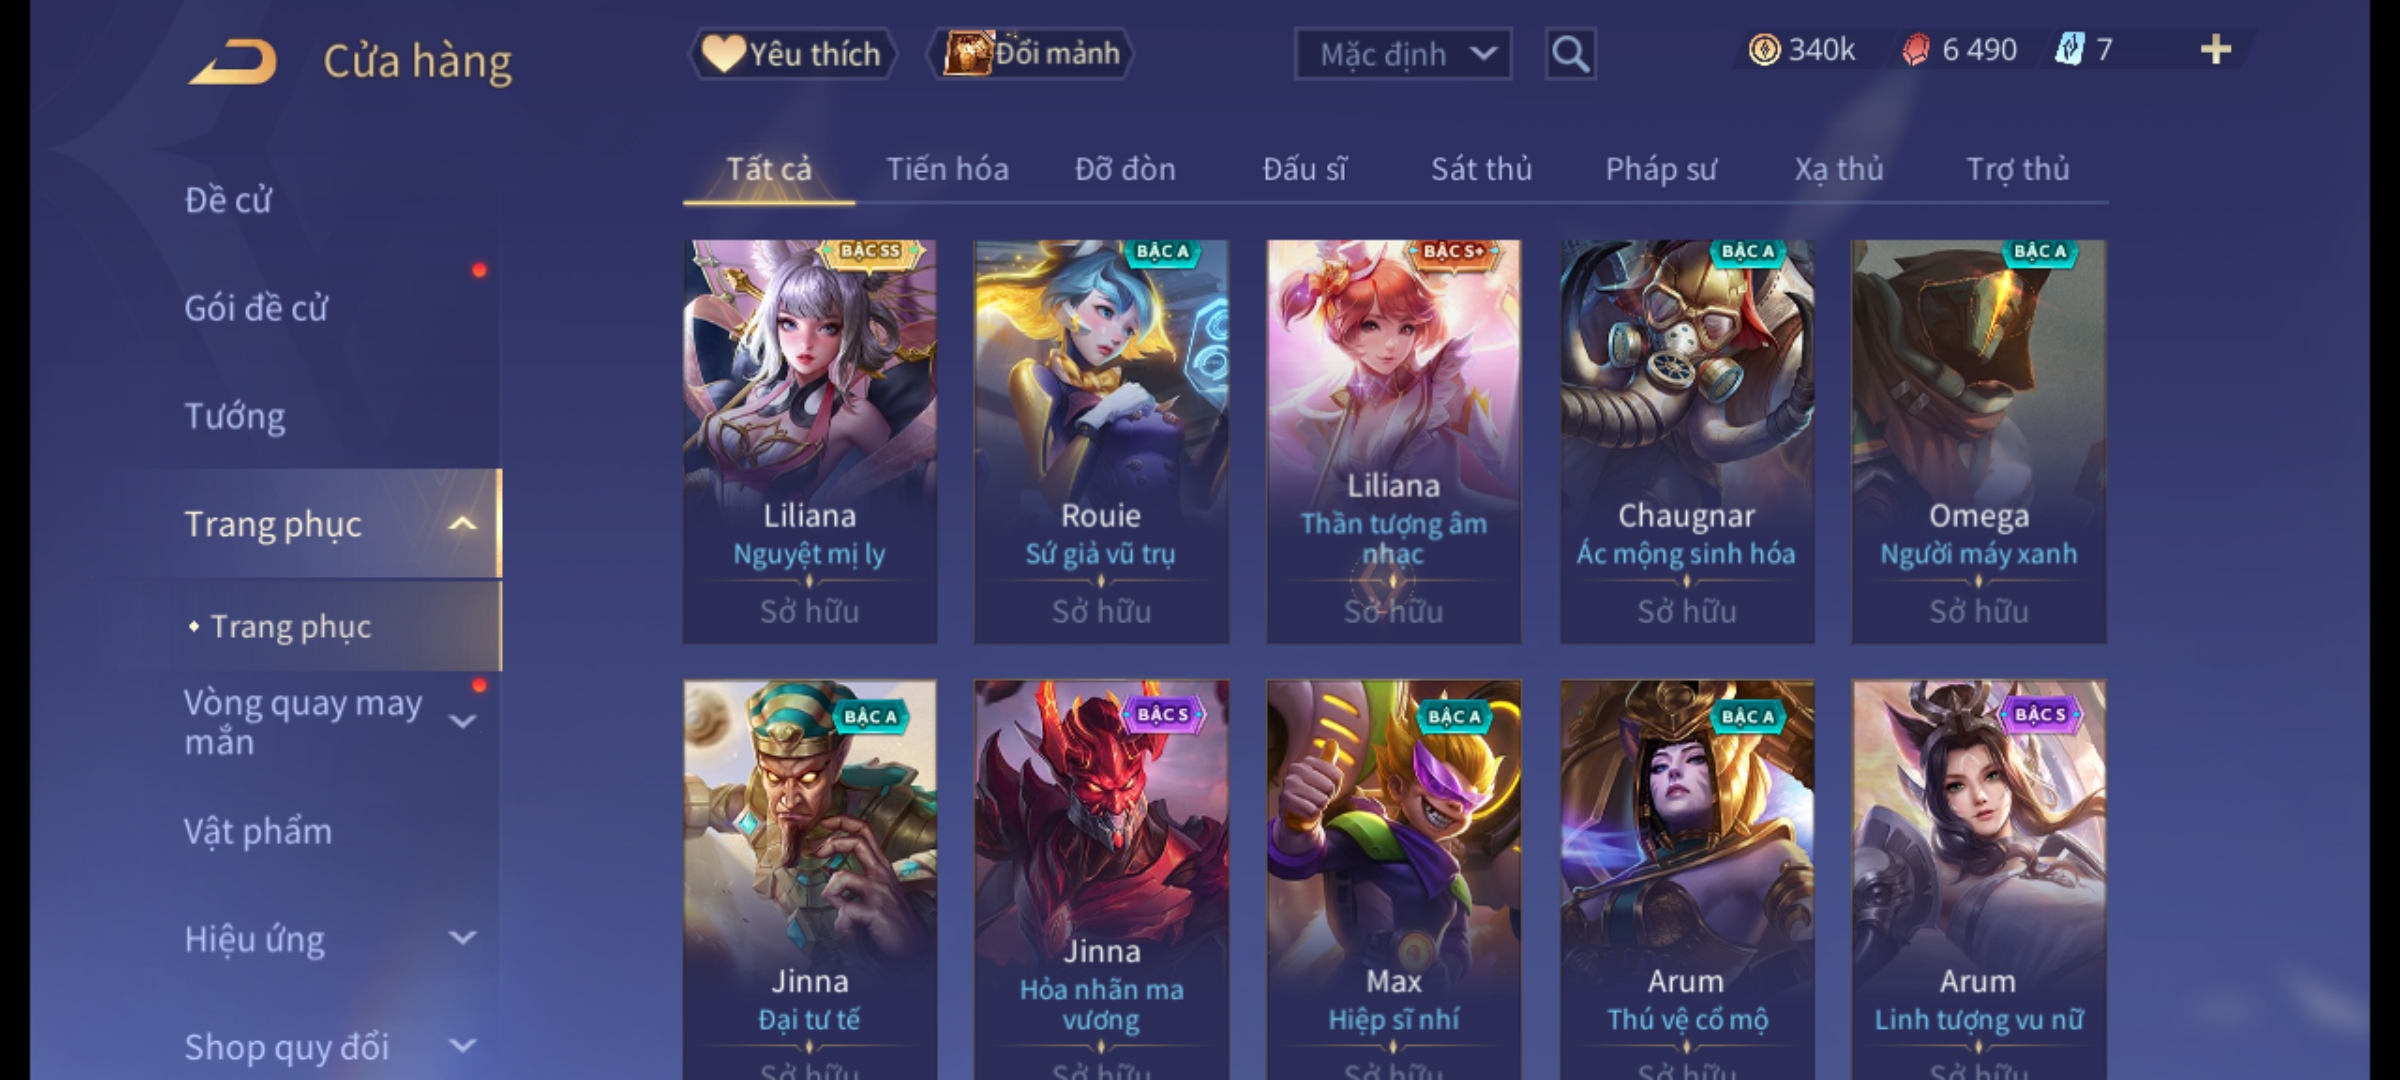Expand the Hiệu ứng sidebar section
Viewport: 2400px width, 1080px height.
(x=463, y=938)
